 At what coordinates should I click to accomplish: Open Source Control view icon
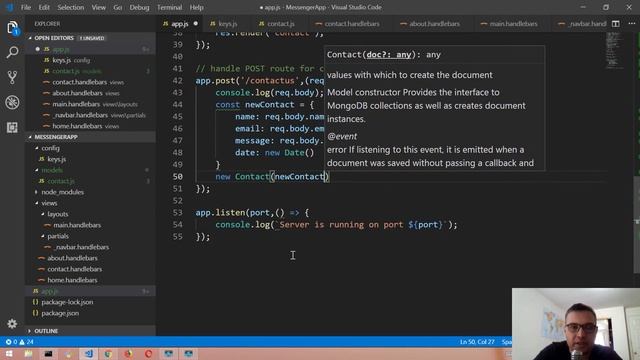pyautogui.click(x=12, y=77)
